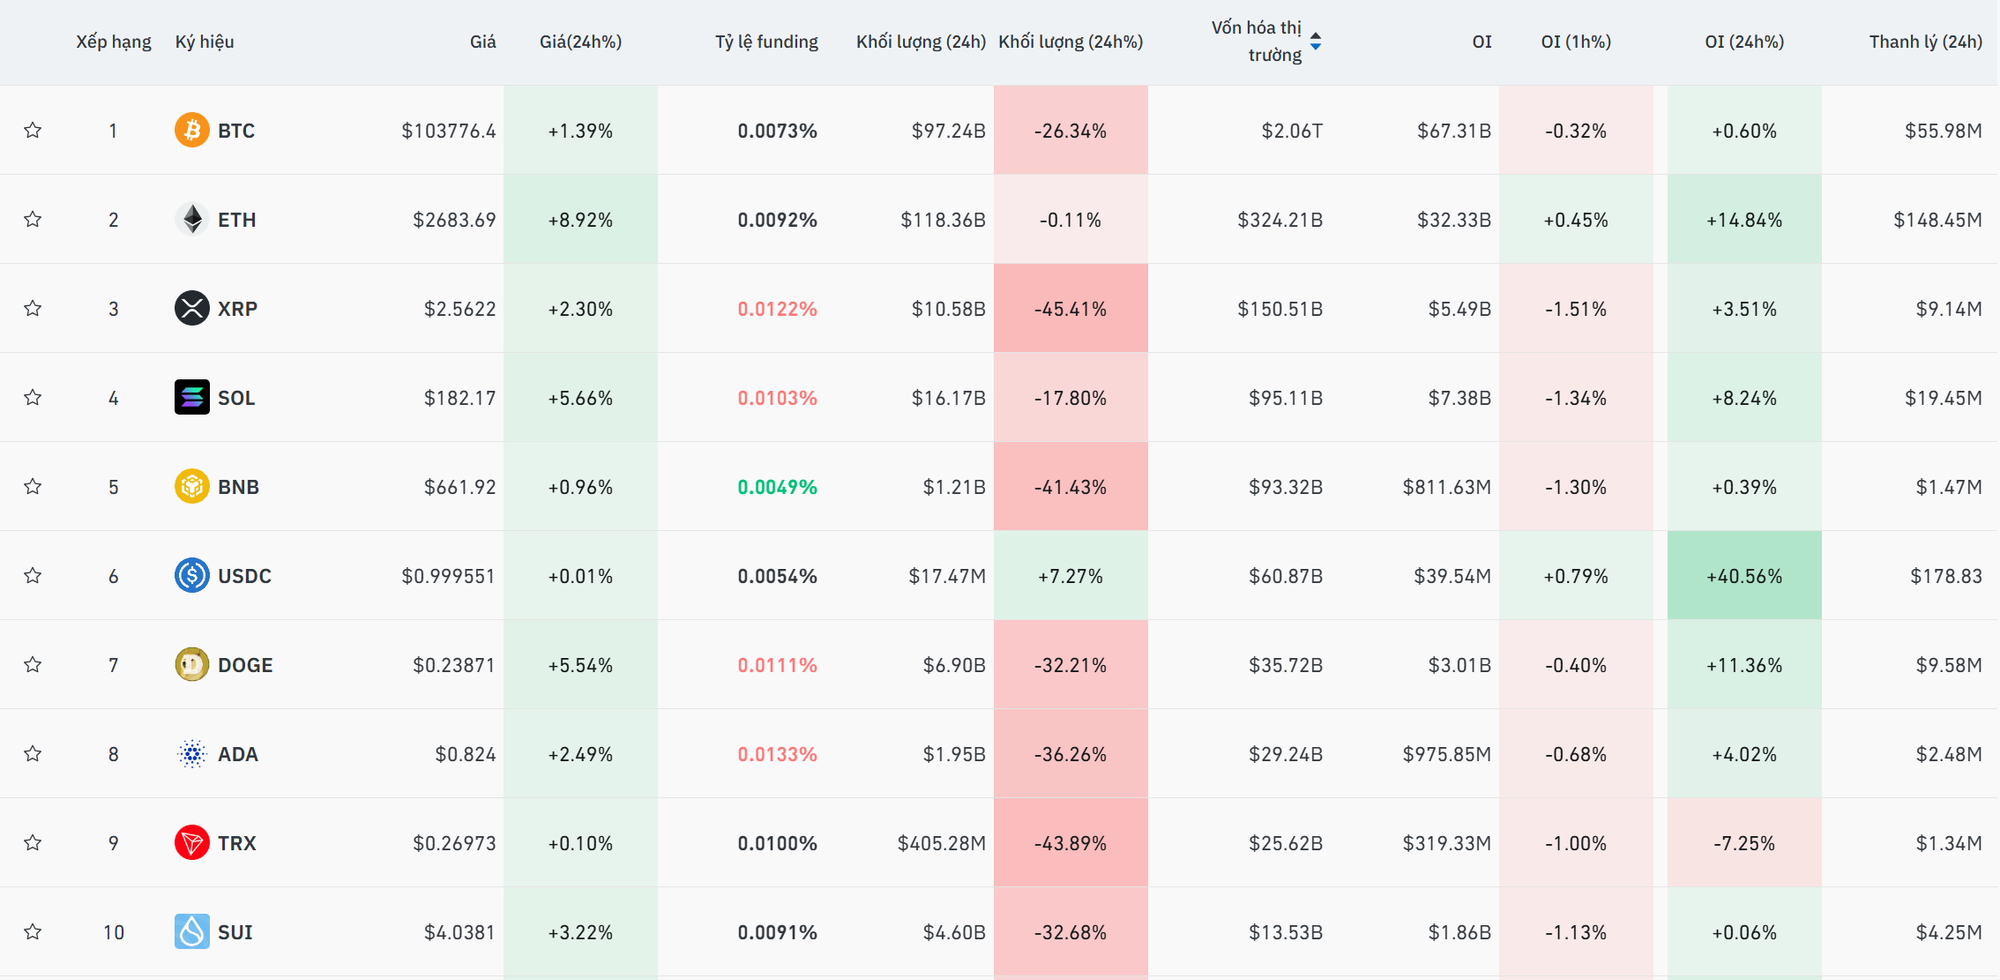
Task: Sort by Khối lượng (24h) column header
Action: (920, 42)
